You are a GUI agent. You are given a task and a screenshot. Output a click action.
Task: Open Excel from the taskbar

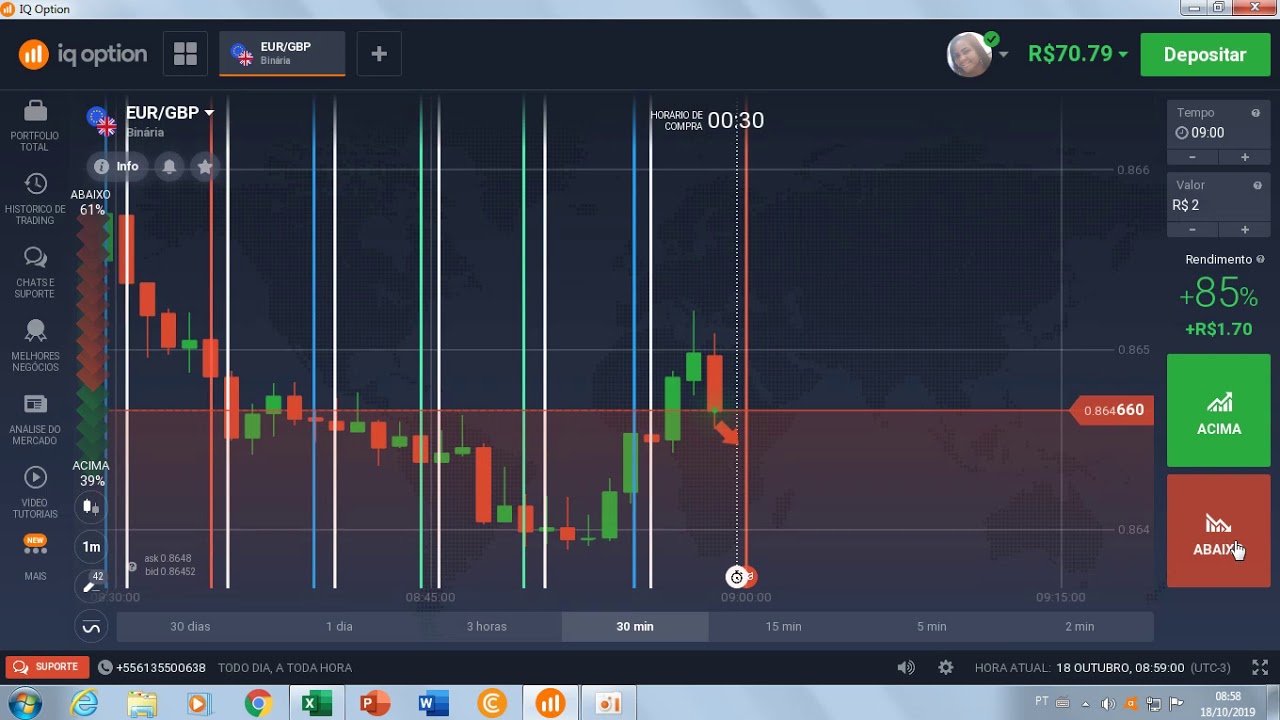tap(316, 704)
